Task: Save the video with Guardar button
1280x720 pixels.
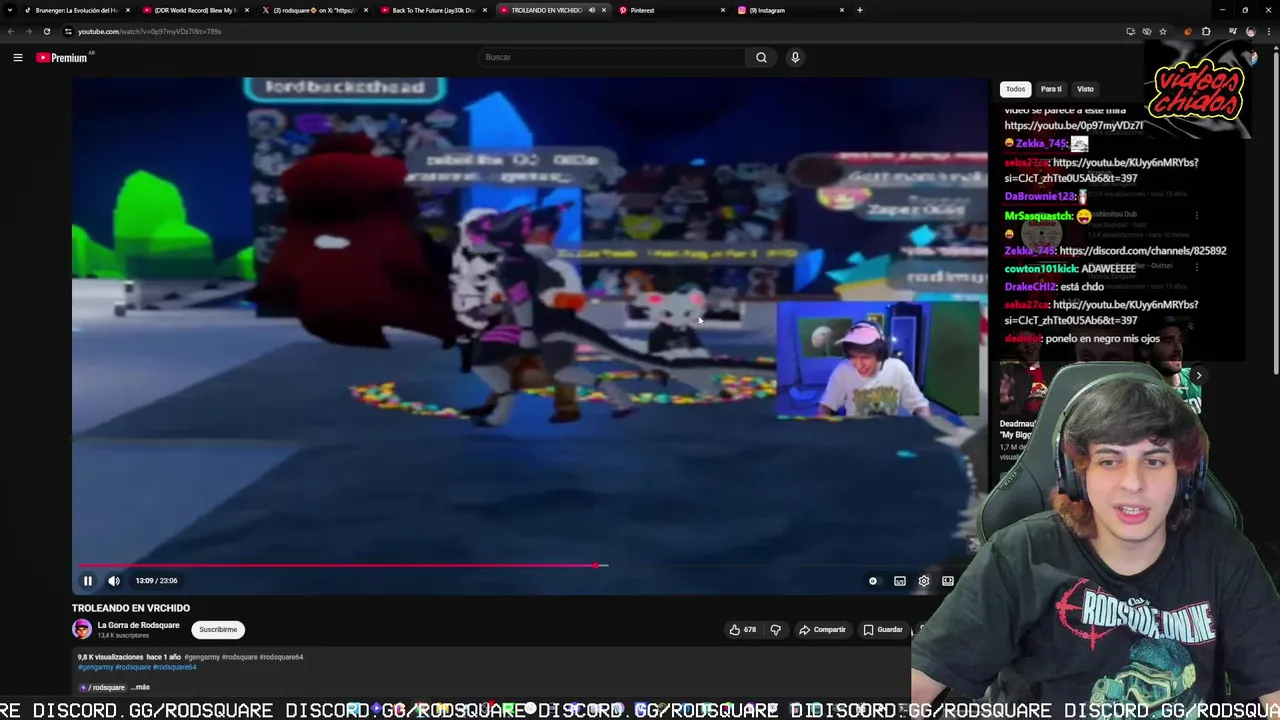Action: coord(883,630)
